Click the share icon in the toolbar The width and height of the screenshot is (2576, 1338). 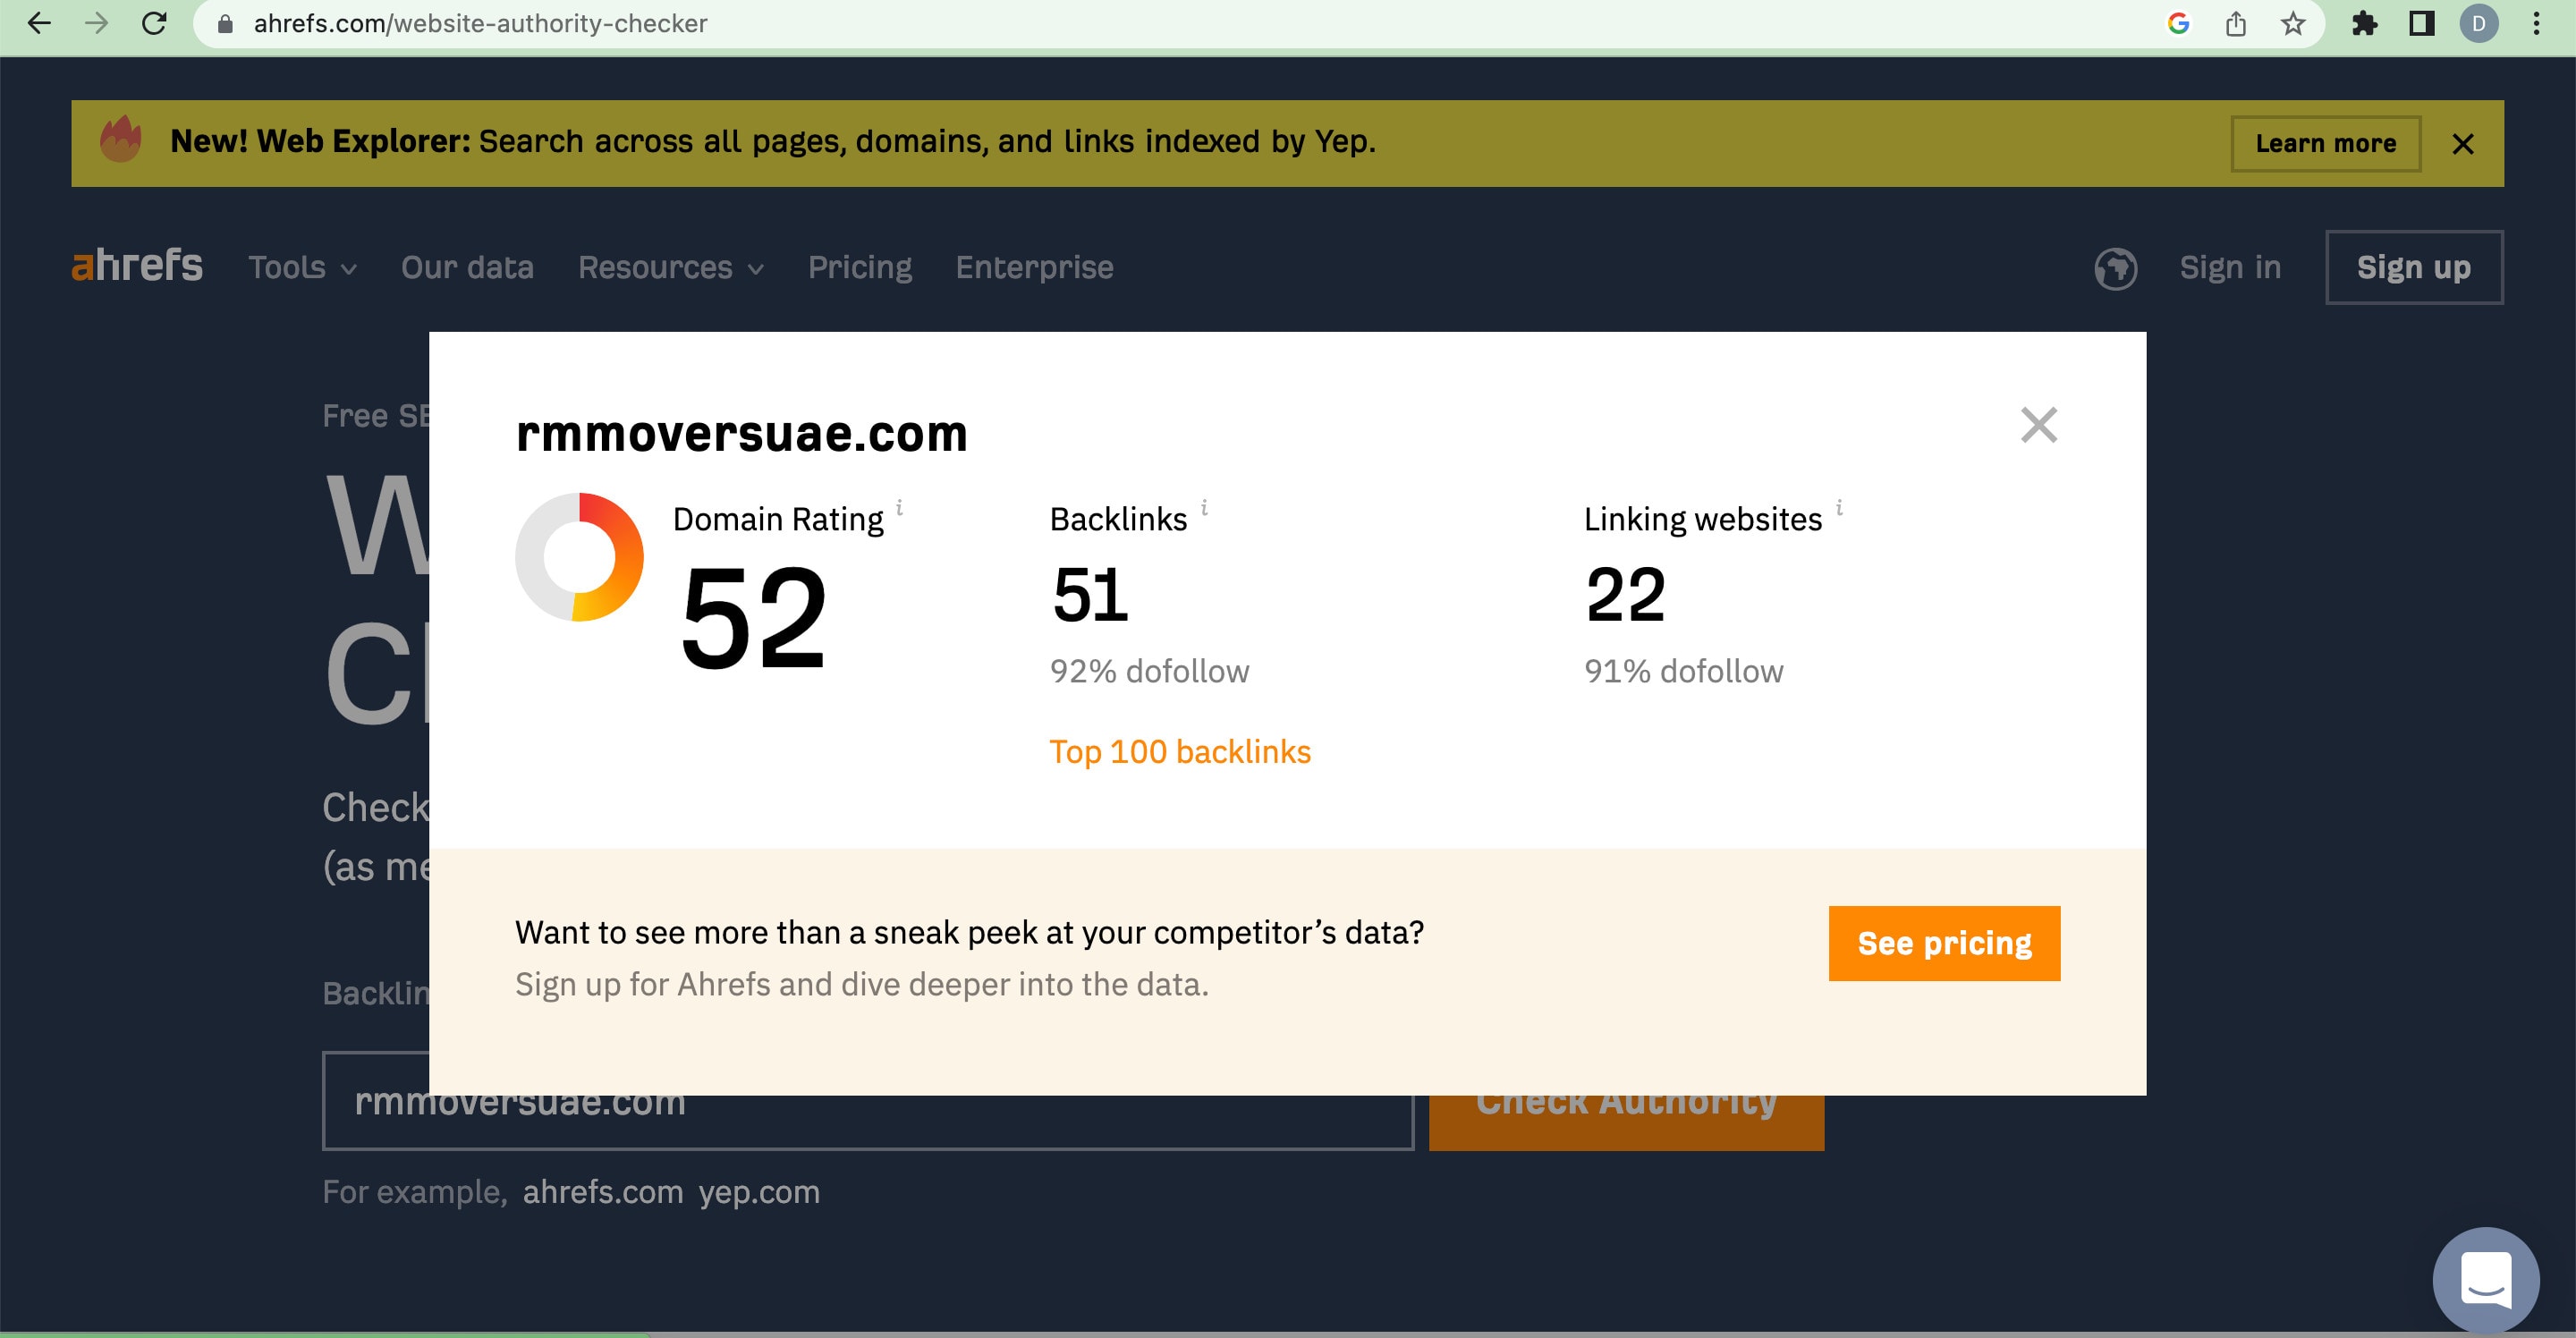pyautogui.click(x=2236, y=23)
